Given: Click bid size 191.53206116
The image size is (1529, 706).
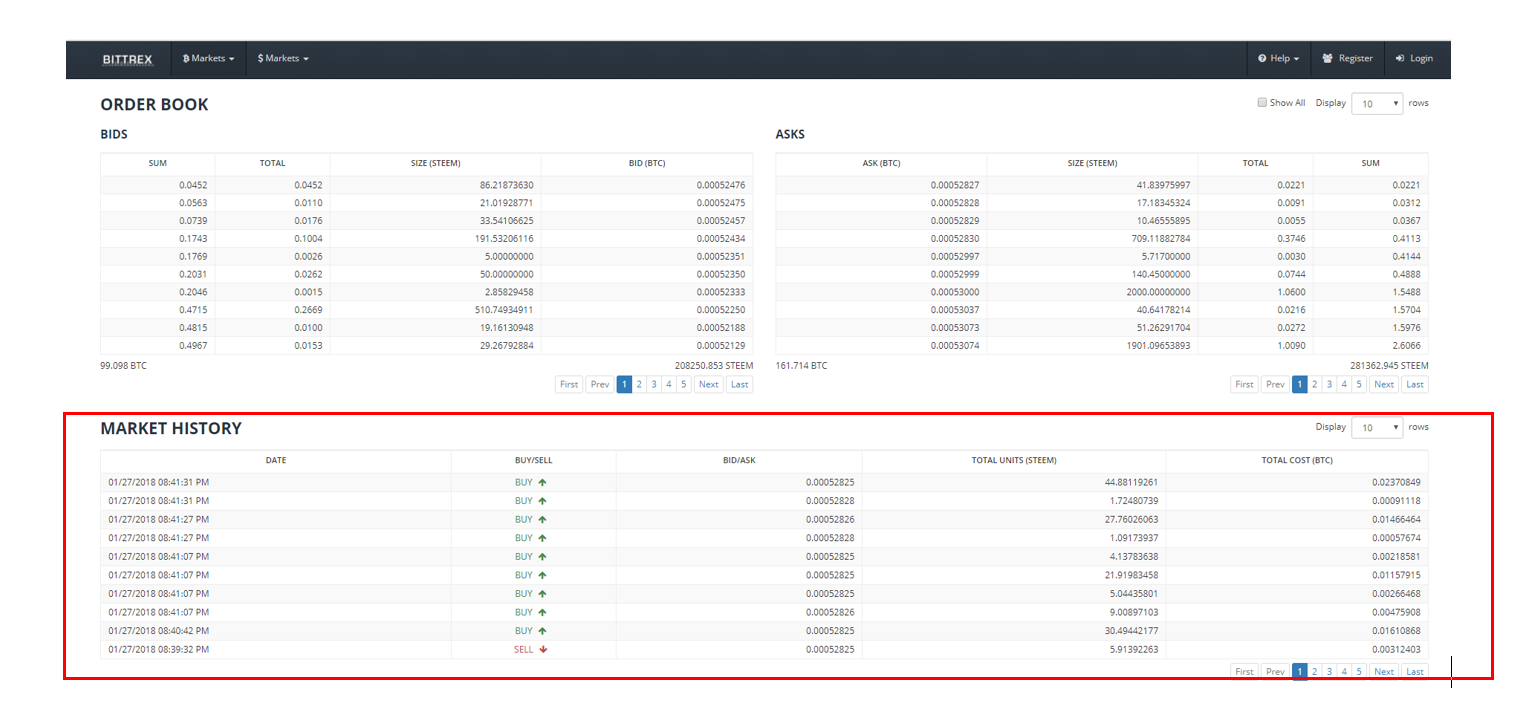Looking at the screenshot, I should [x=506, y=238].
